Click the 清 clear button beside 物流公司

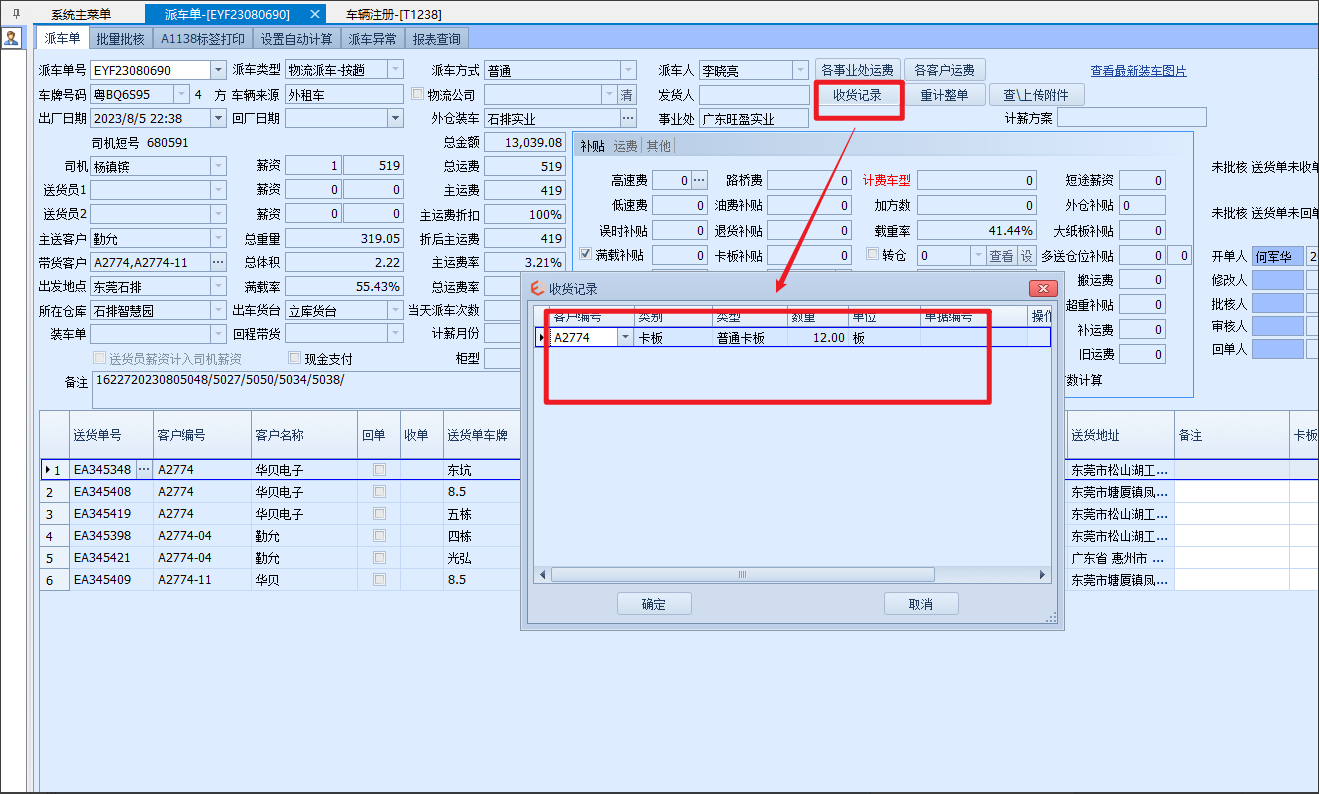point(627,94)
